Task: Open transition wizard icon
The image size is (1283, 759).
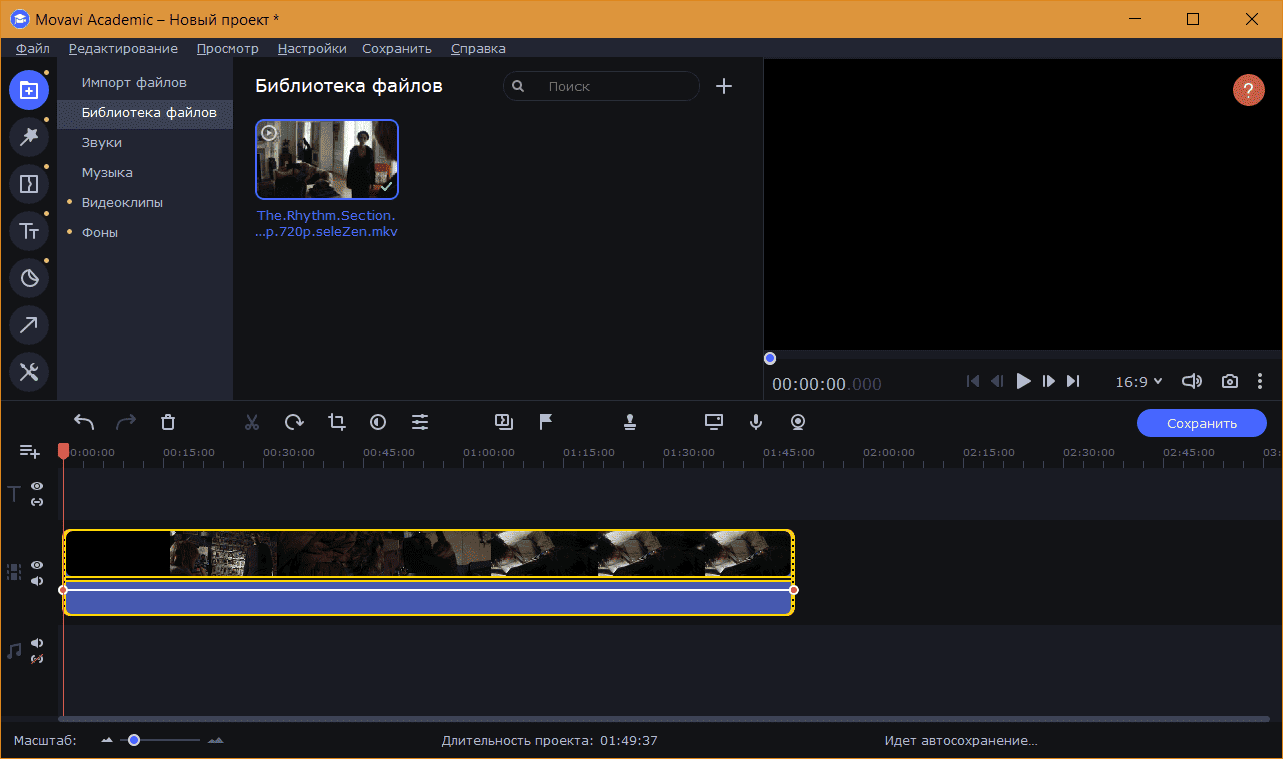Action: [504, 422]
